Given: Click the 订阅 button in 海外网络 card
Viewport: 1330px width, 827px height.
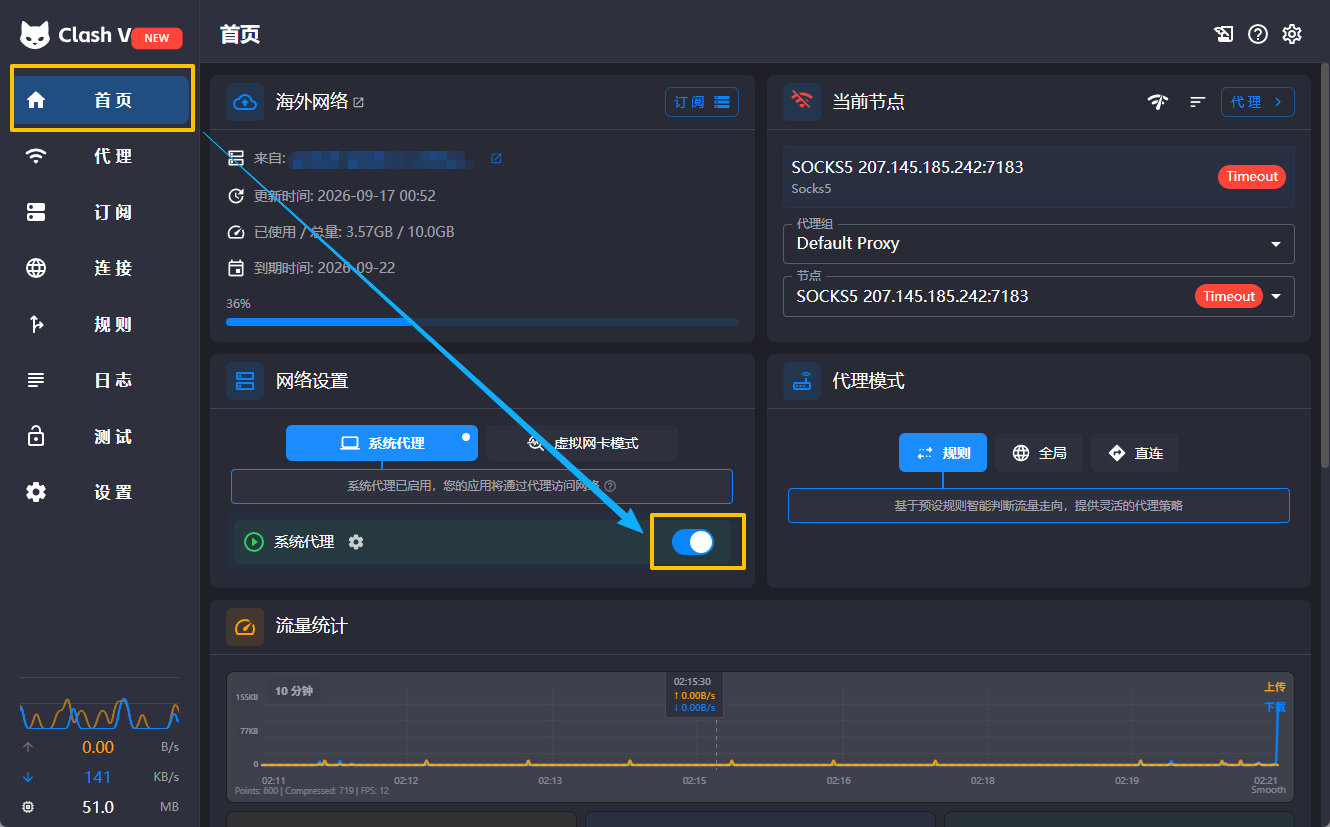Looking at the screenshot, I should [x=702, y=102].
